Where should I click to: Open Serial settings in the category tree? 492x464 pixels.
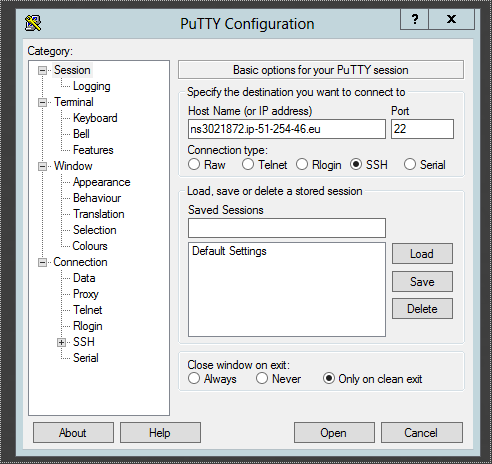pos(86,358)
